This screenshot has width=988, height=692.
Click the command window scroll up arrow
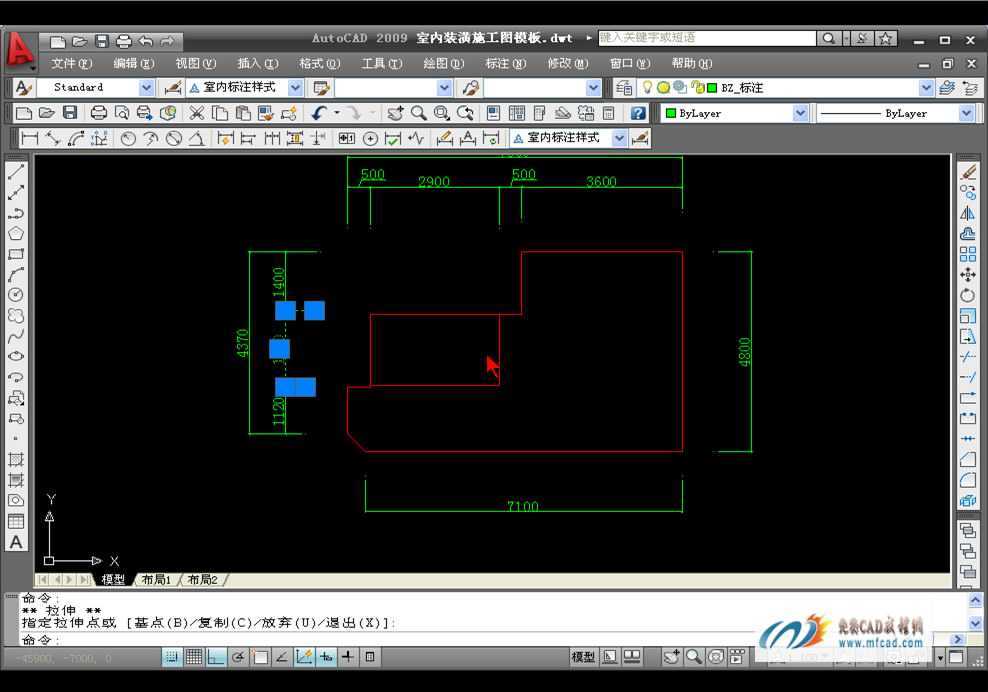point(975,599)
